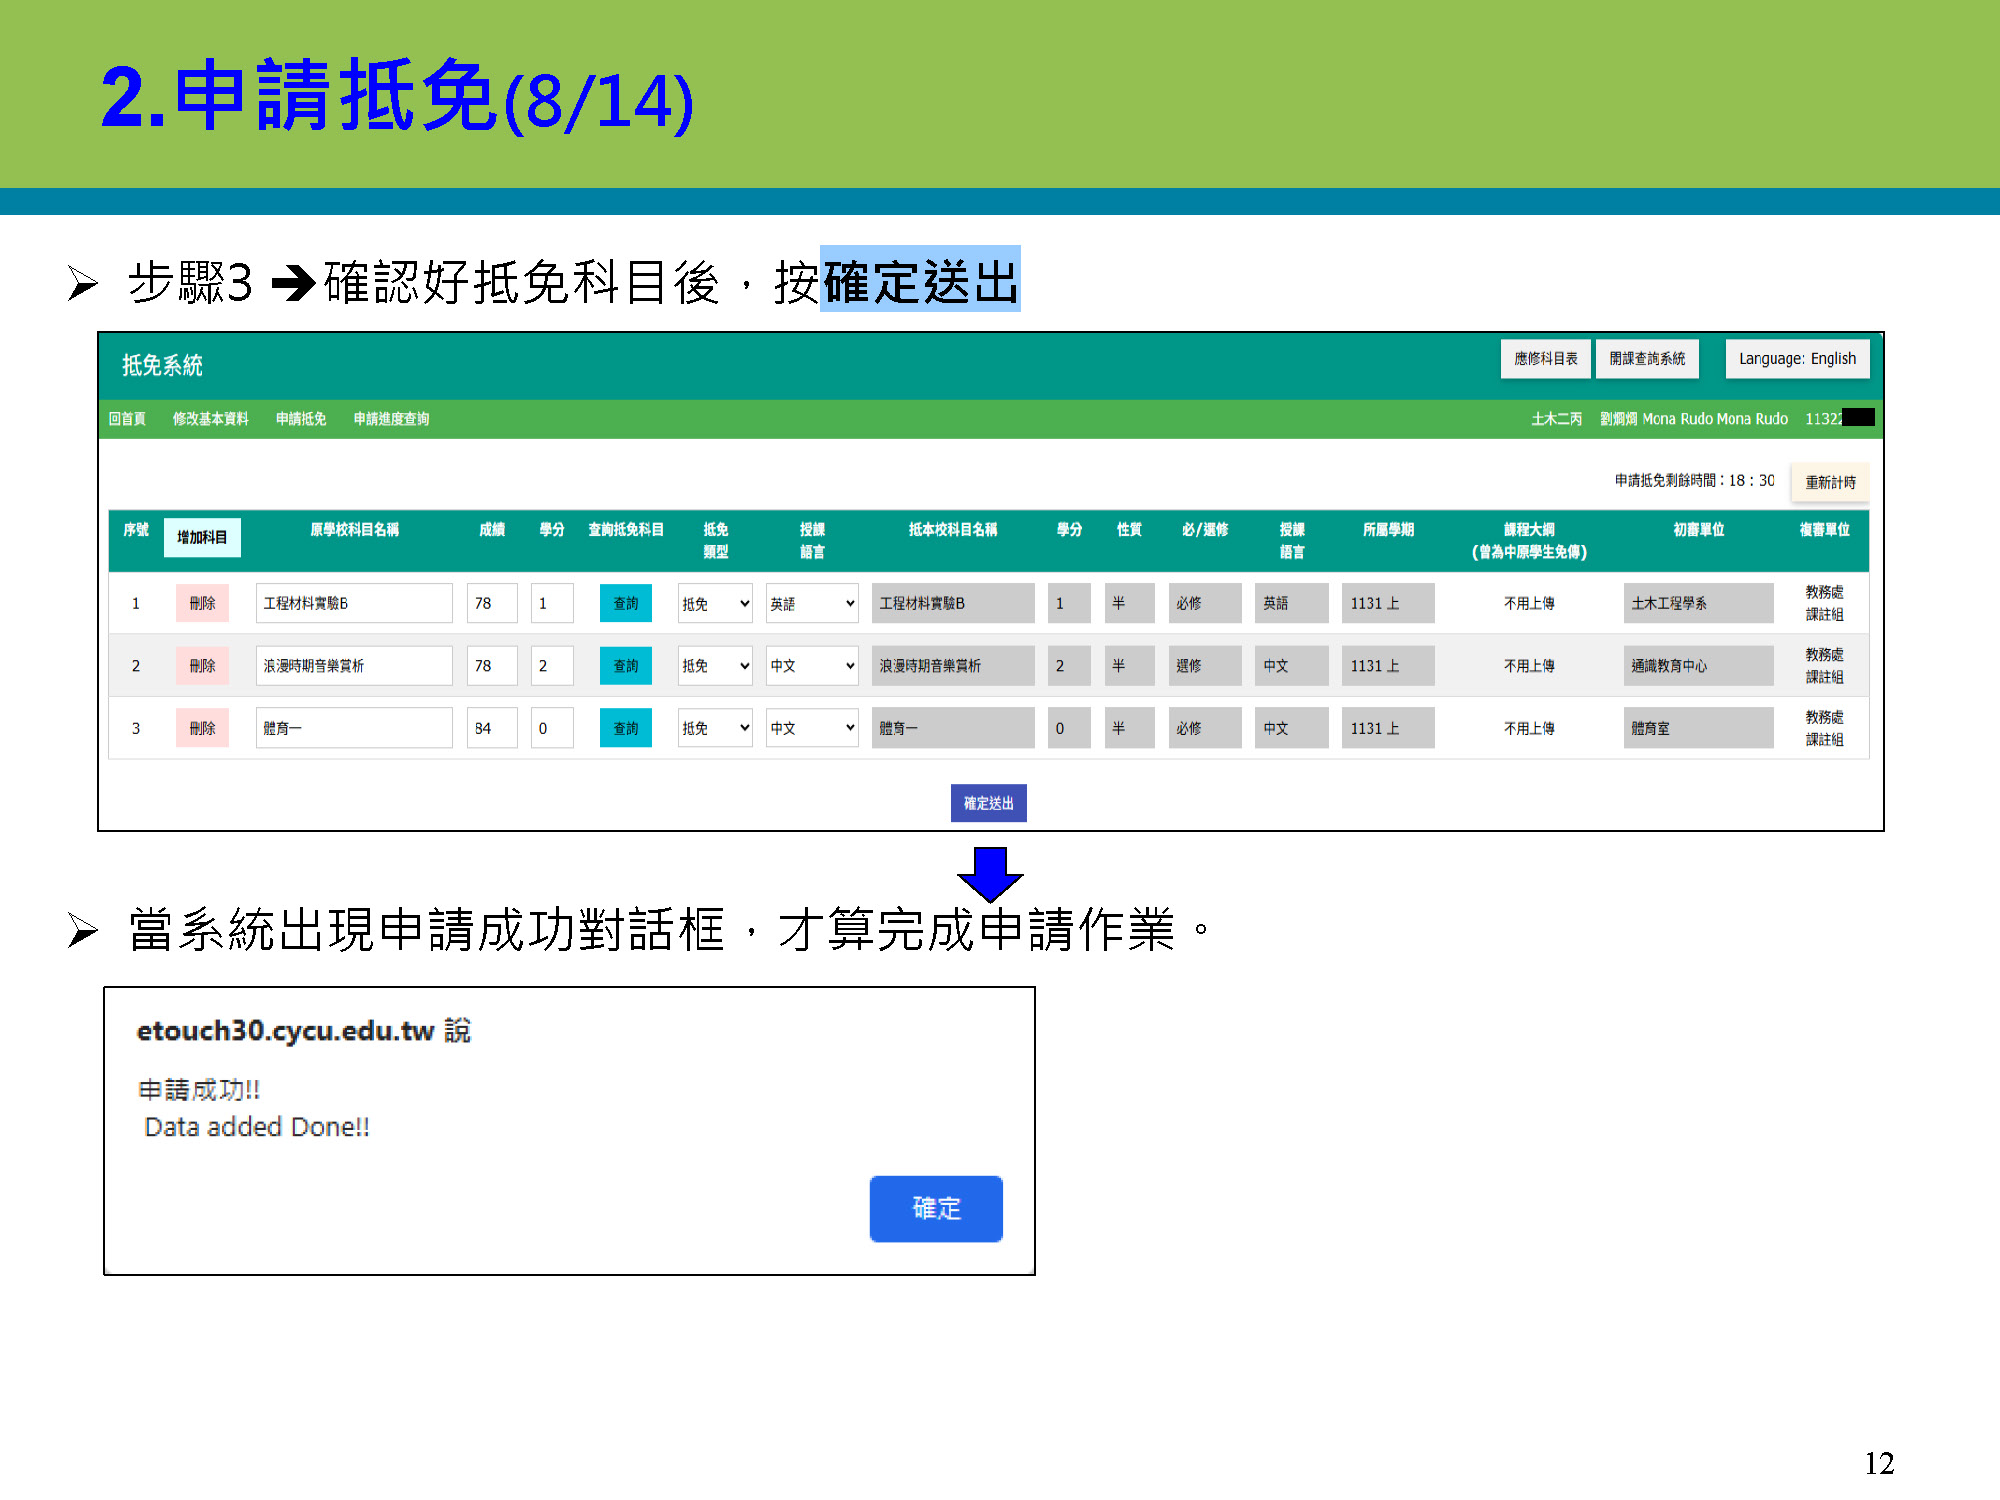The image size is (2000, 1500).
Task: Click 1131 上 semester cell in row 1
Action: [1388, 603]
